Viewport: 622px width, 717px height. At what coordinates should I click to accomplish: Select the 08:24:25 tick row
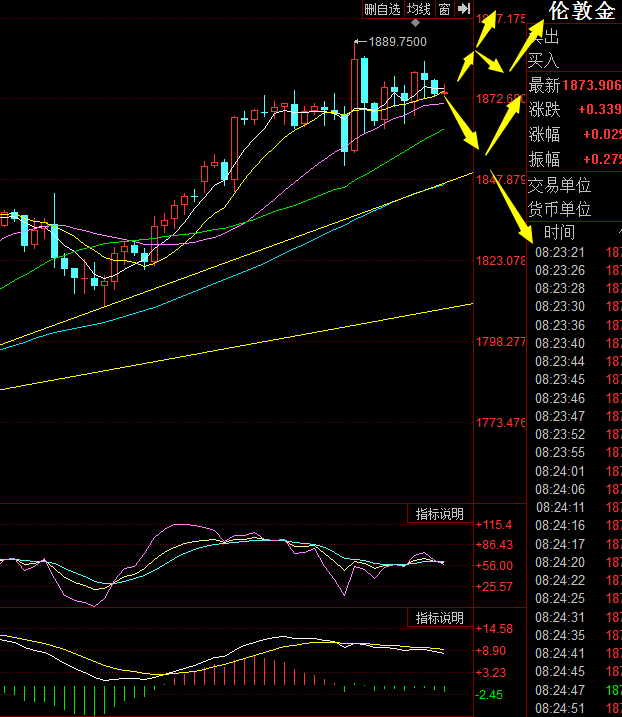[x=578, y=598]
